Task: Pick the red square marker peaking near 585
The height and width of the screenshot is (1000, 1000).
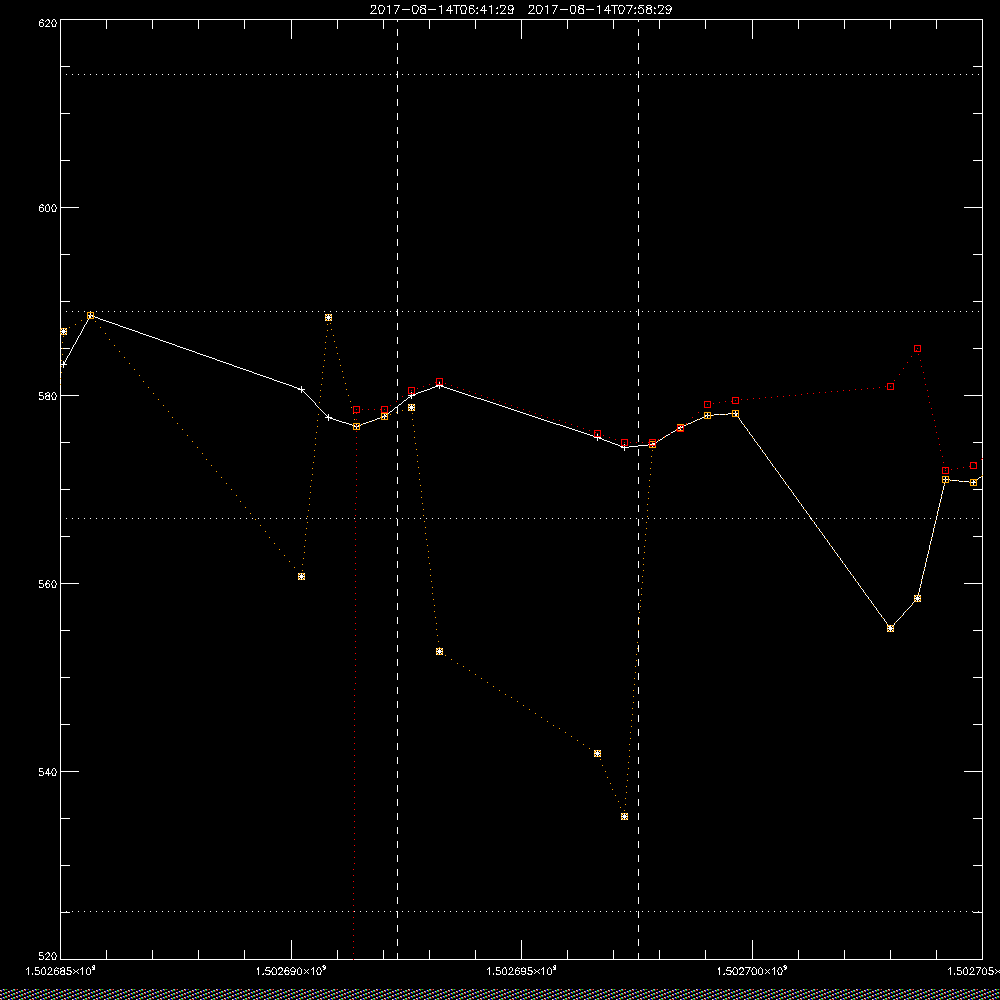Action: (917, 348)
